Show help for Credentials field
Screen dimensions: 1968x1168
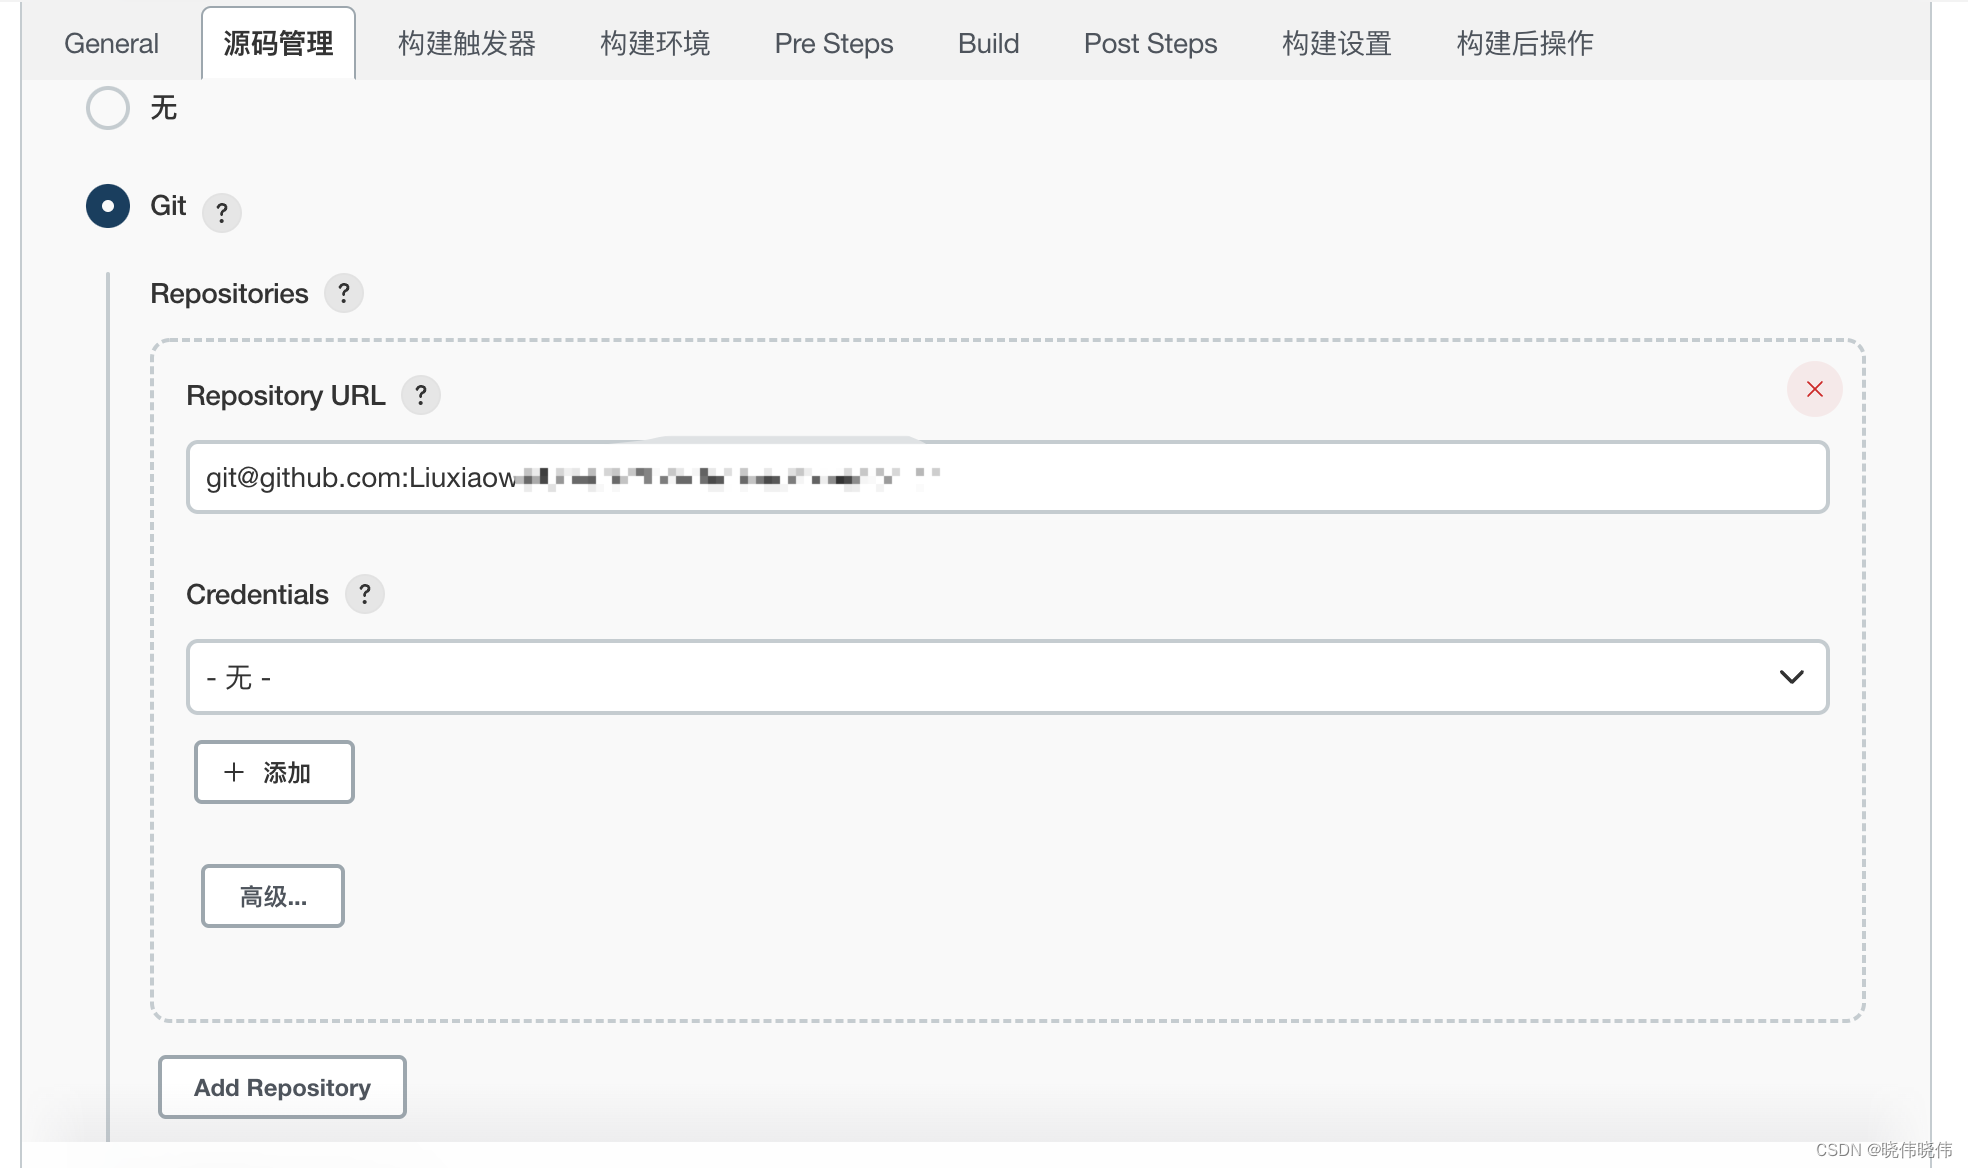click(364, 594)
